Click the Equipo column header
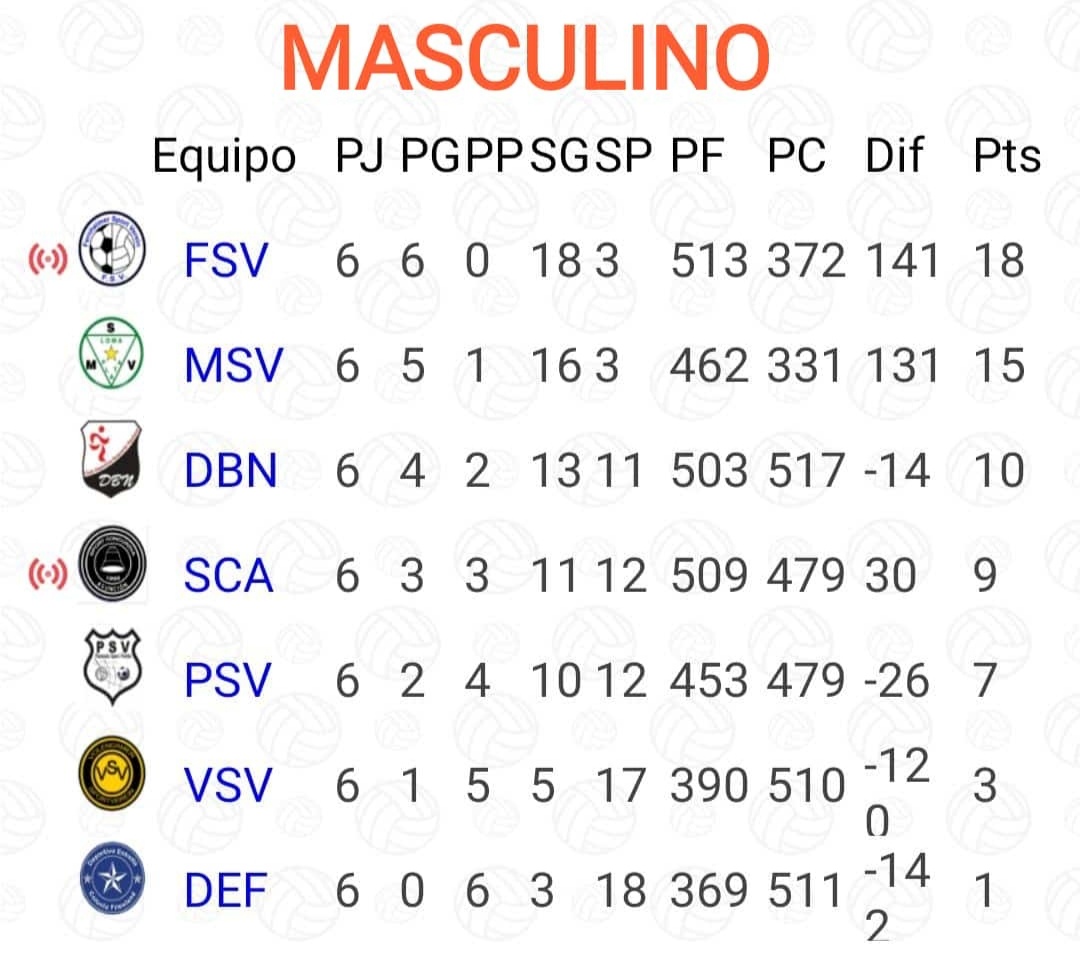The width and height of the screenshot is (1080, 961). 224,157
